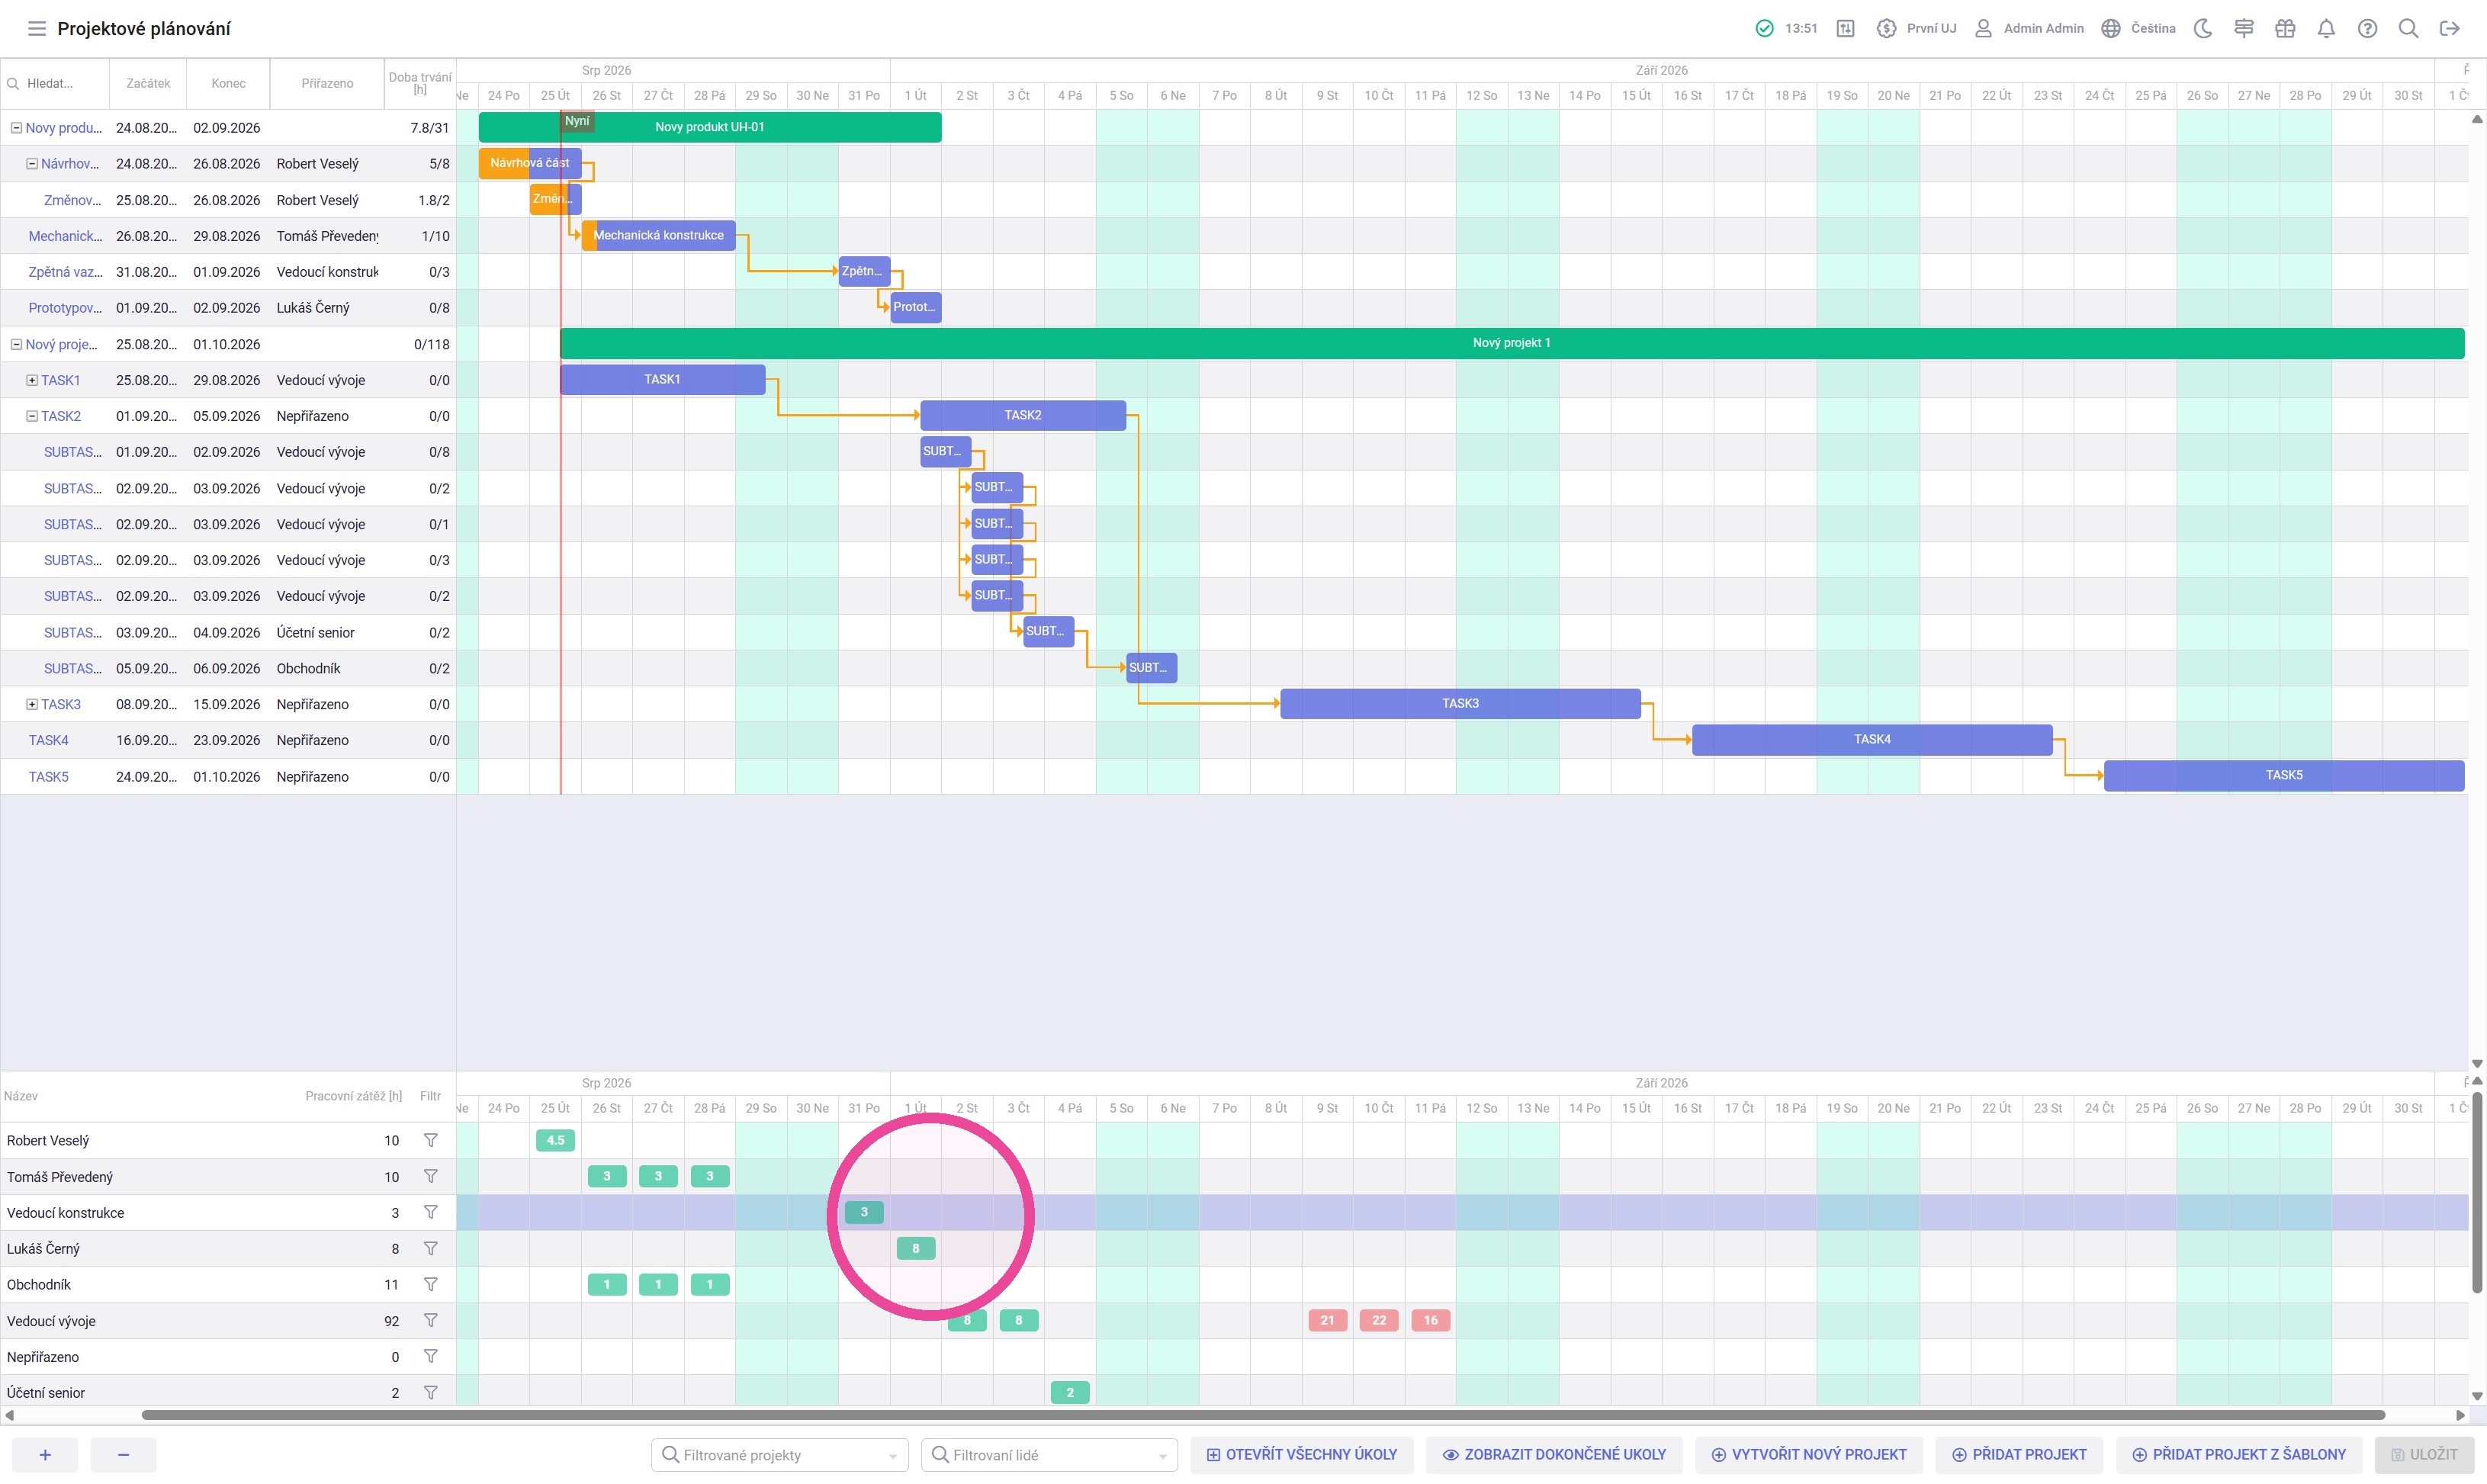Open the Filtrované projekty dropdown
Viewport: 2487px width, 1484px height.
pos(779,1454)
